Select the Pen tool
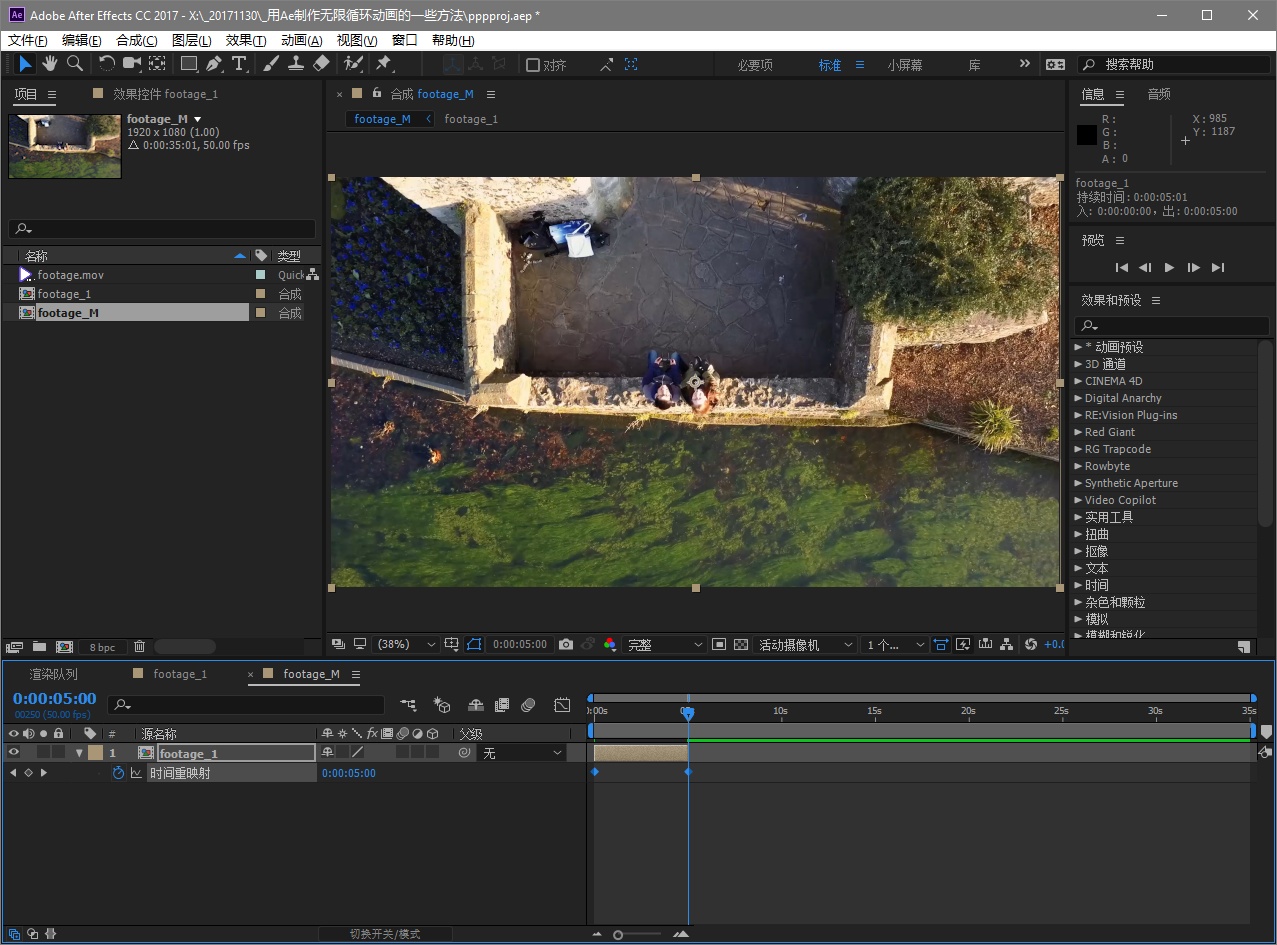 [214, 64]
